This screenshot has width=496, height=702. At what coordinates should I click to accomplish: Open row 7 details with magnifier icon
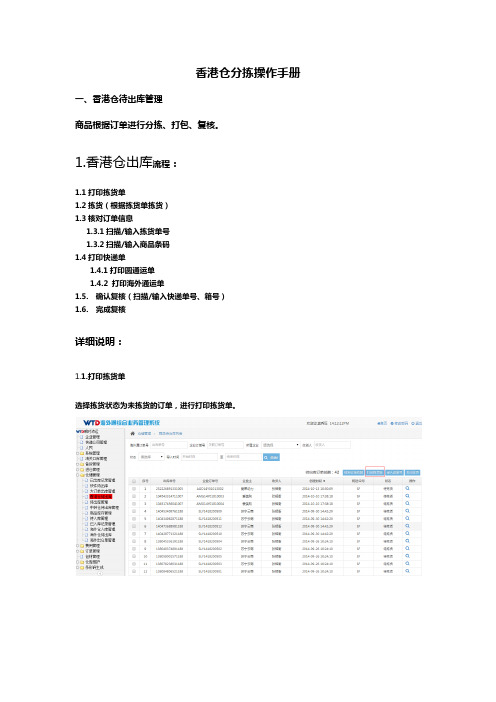pyautogui.click(x=407, y=534)
